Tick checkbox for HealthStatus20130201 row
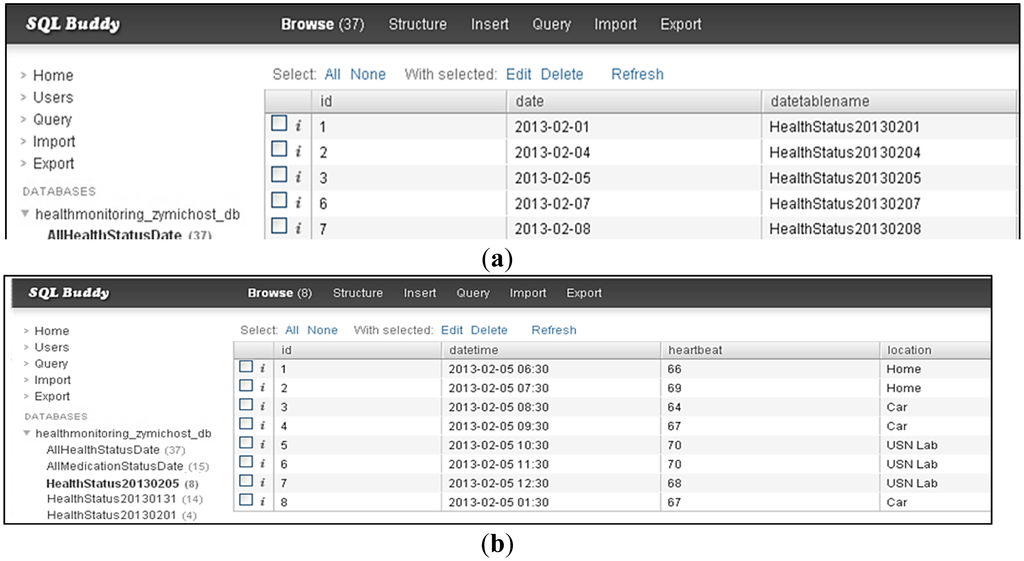The image size is (1024, 561). (x=279, y=123)
